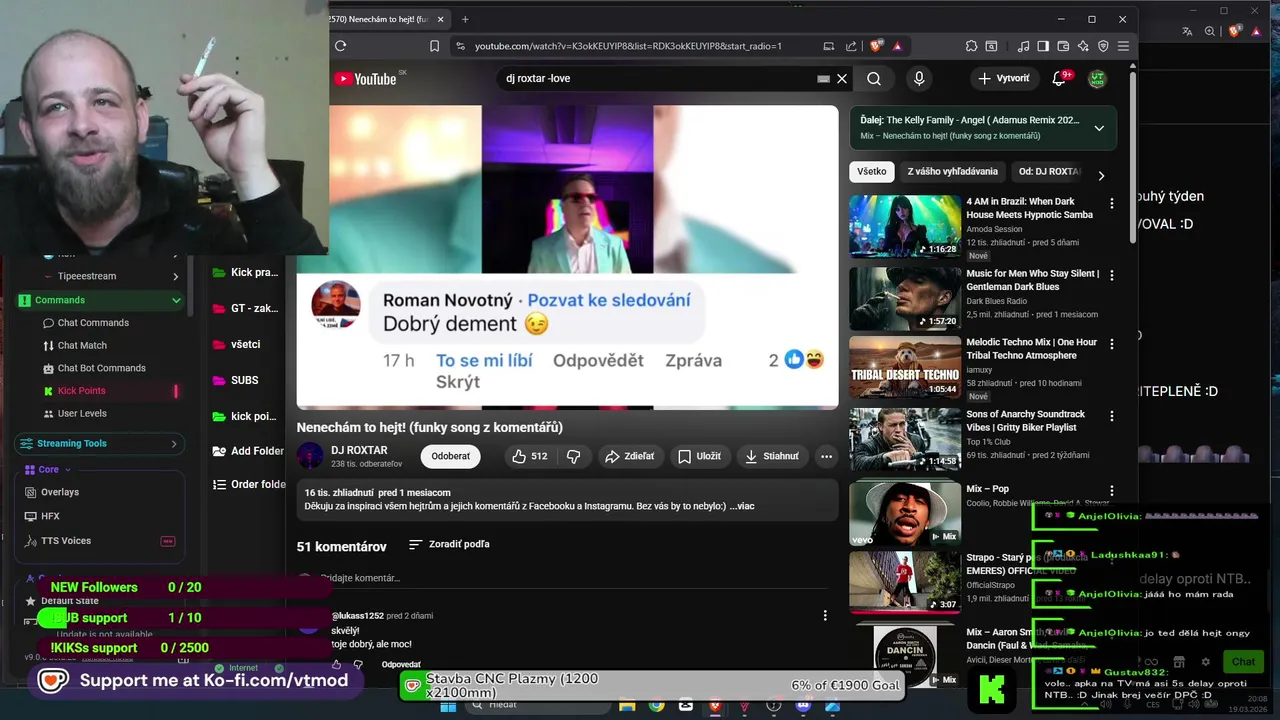1280x720 pixels.
Task: Click Zdieľať share button
Action: point(629,456)
